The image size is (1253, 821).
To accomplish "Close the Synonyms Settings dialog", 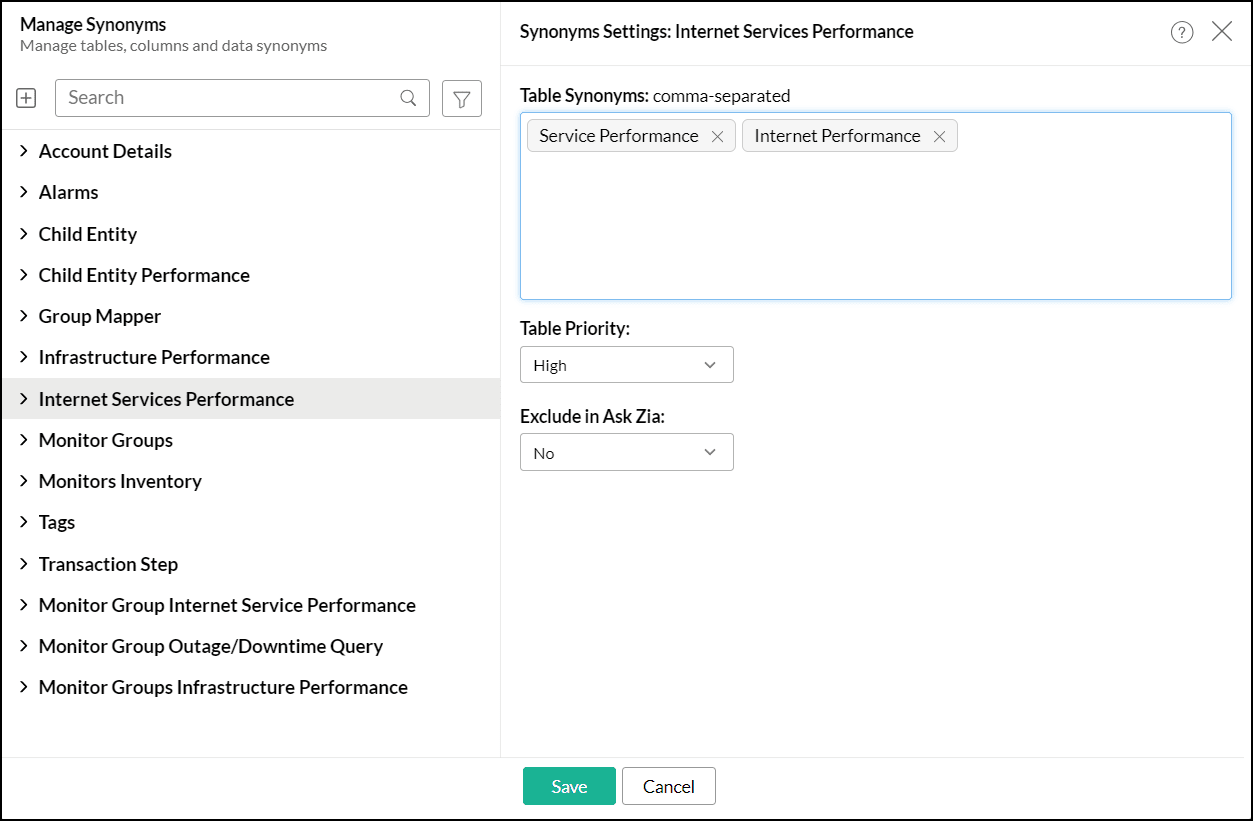I will point(1221,31).
